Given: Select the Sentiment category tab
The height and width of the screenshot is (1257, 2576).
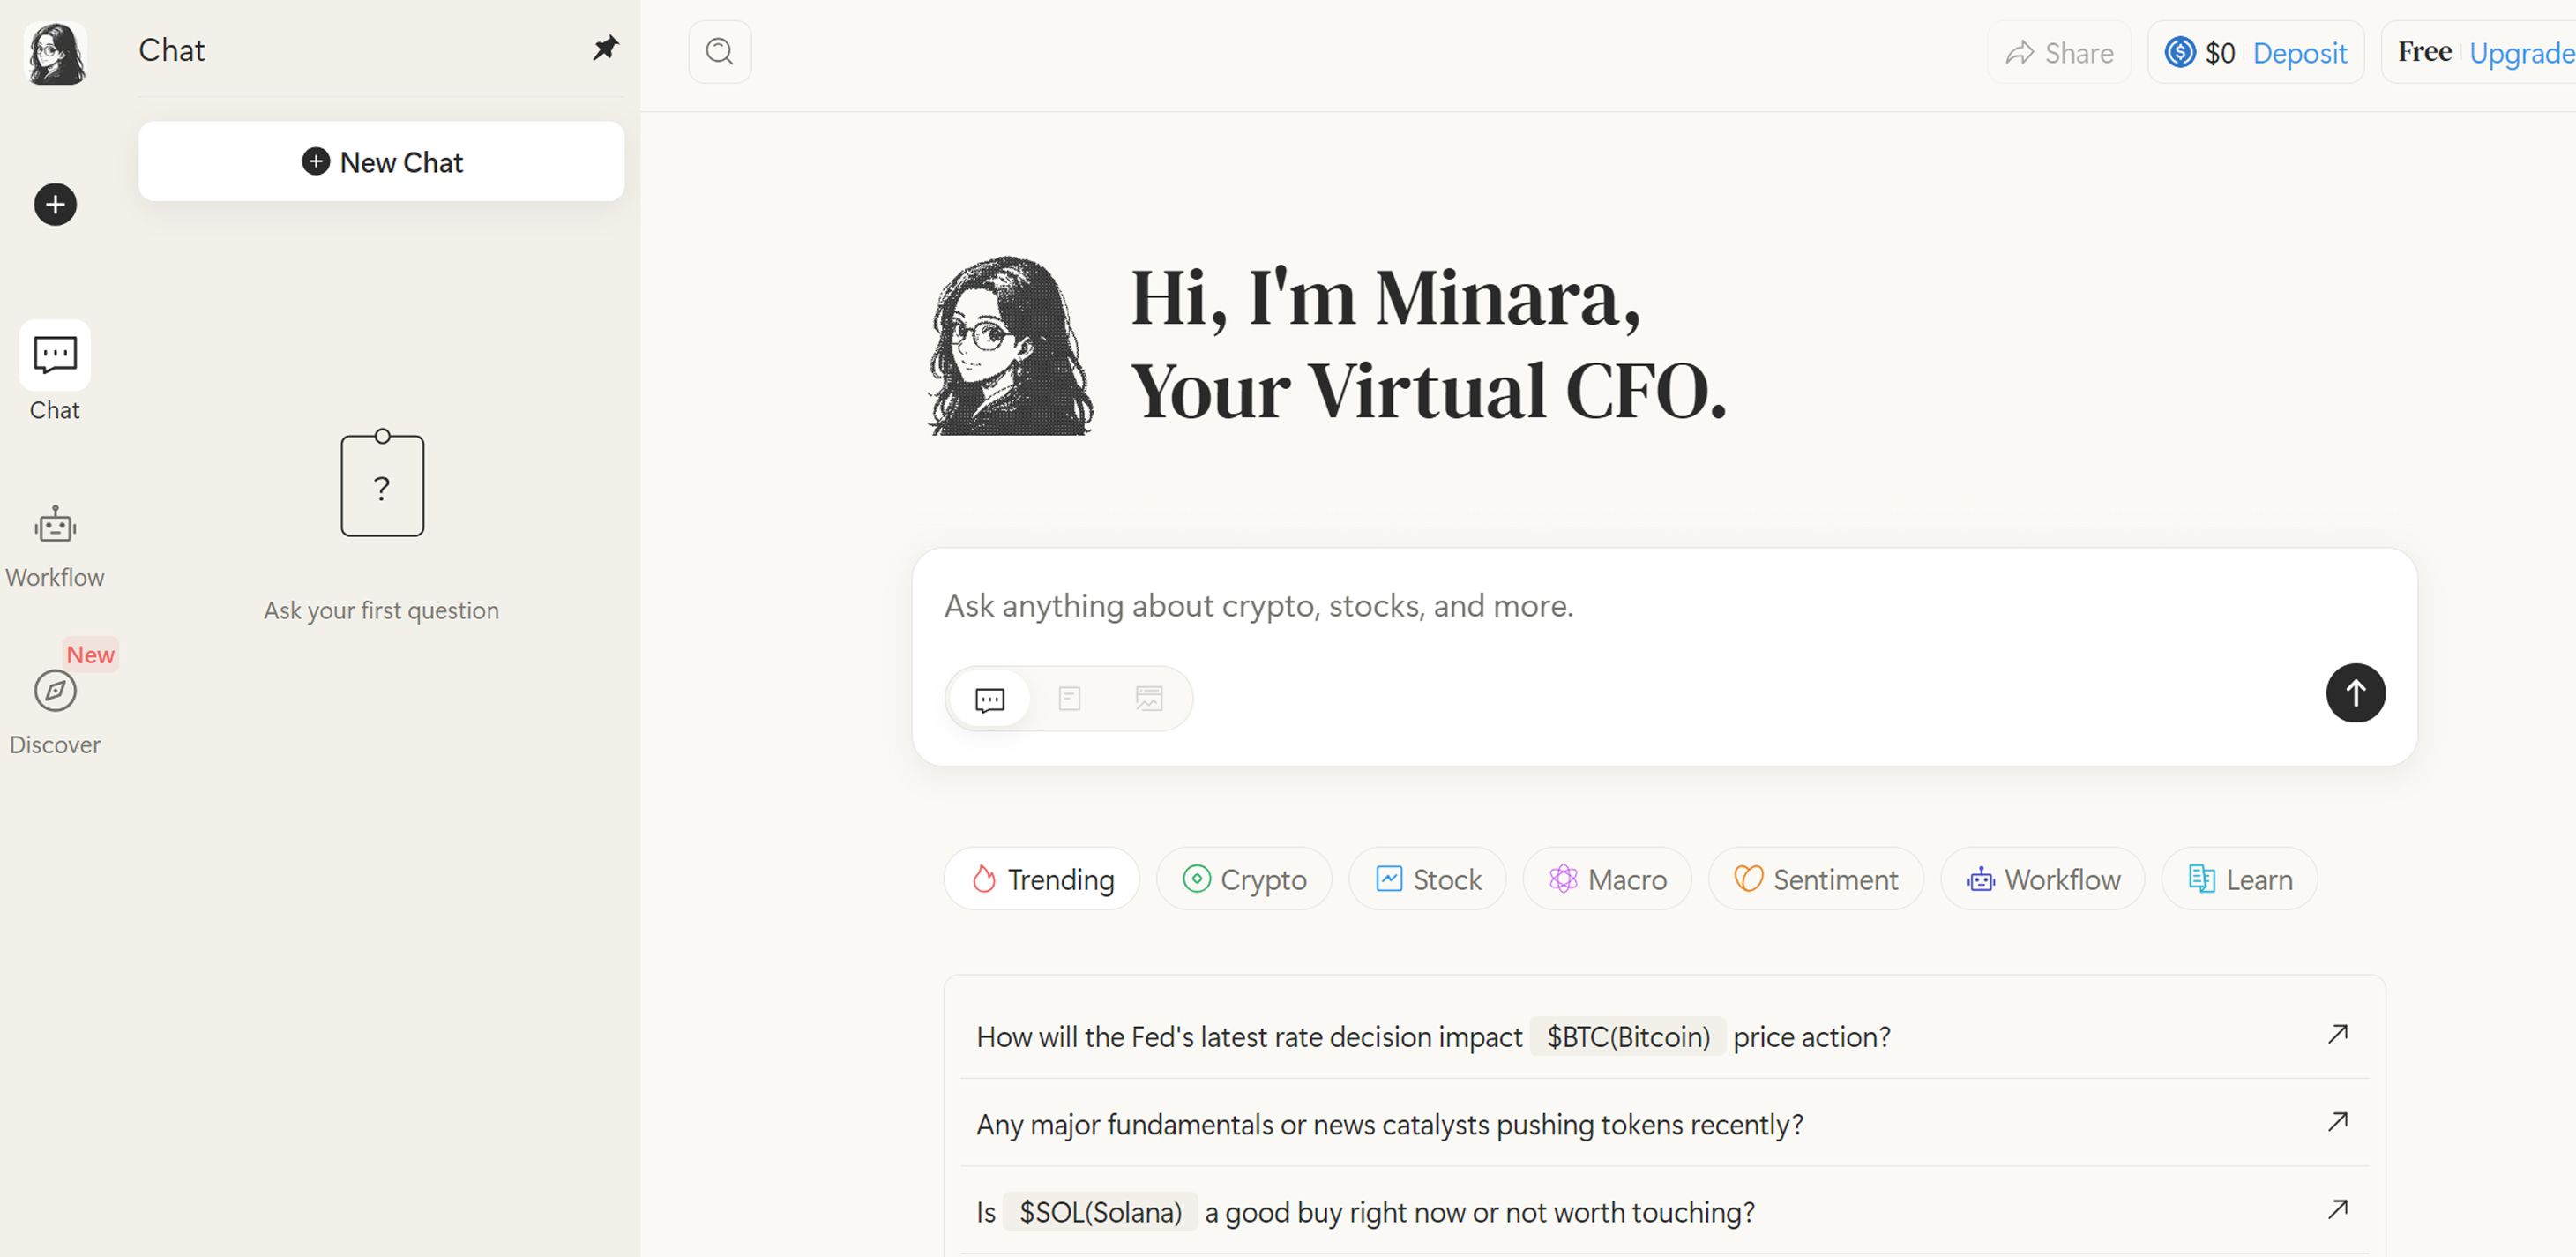Looking at the screenshot, I should coord(1815,880).
